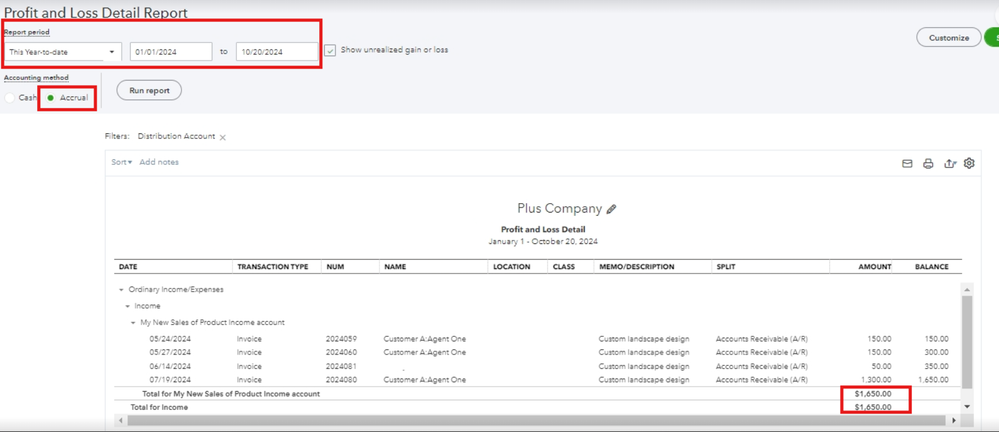Export report using the export icon
The image size is (999, 432).
pyautogui.click(x=949, y=164)
